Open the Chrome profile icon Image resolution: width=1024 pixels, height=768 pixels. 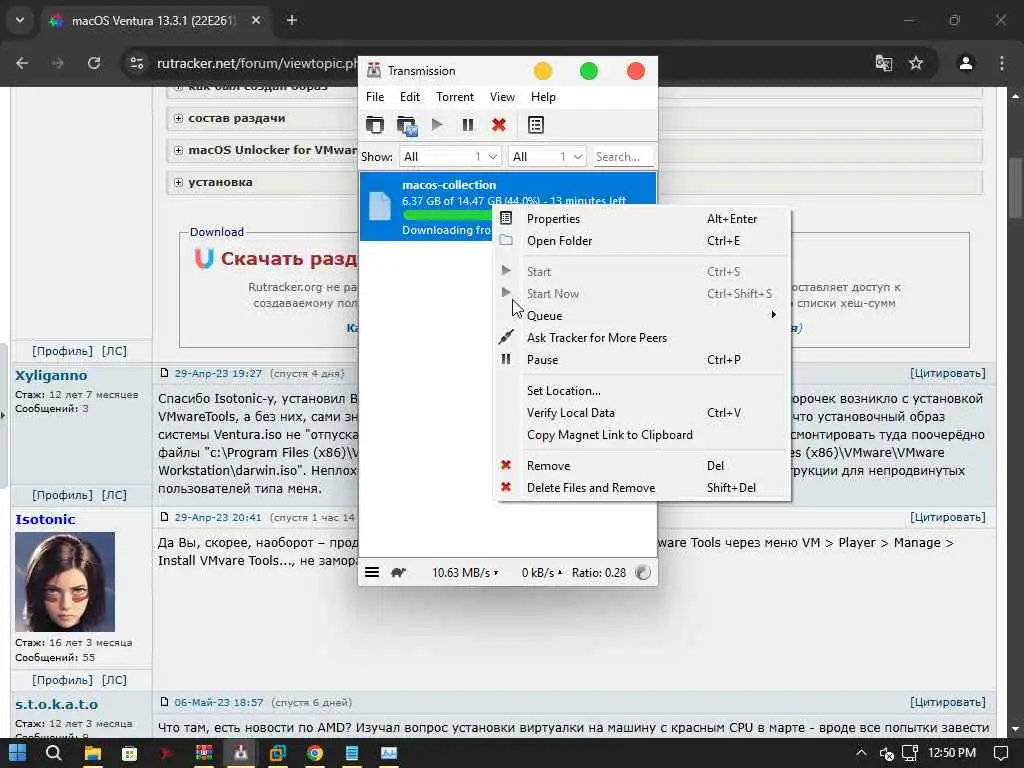tap(966, 63)
